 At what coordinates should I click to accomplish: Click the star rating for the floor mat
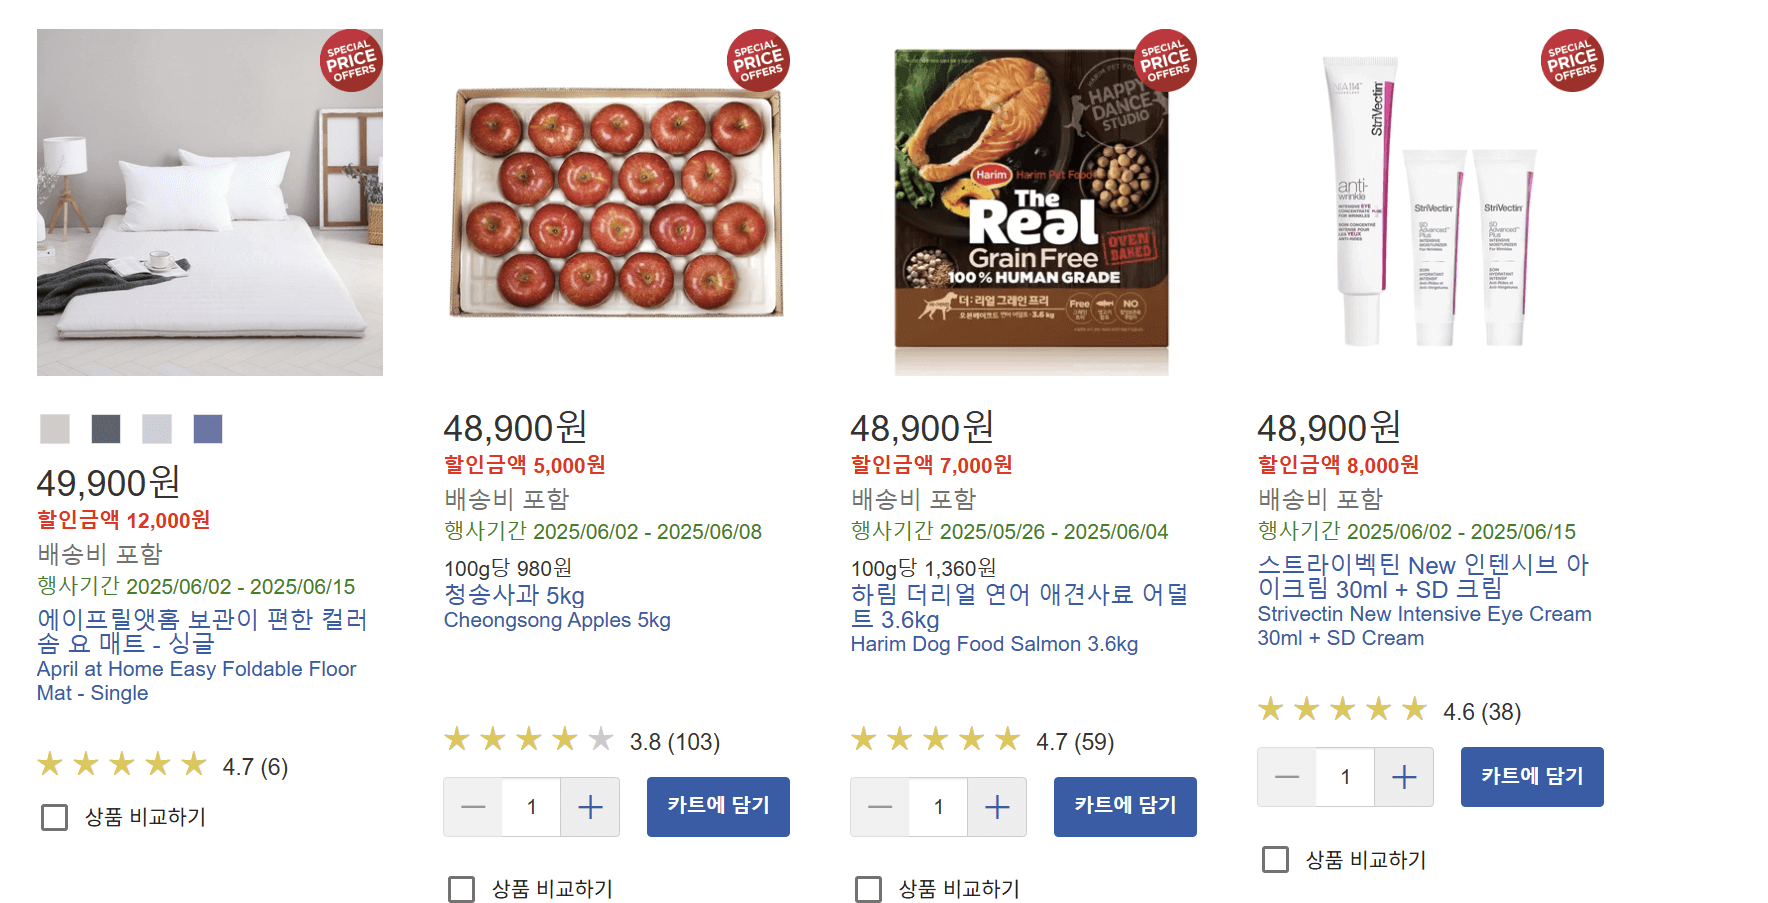tap(122, 763)
